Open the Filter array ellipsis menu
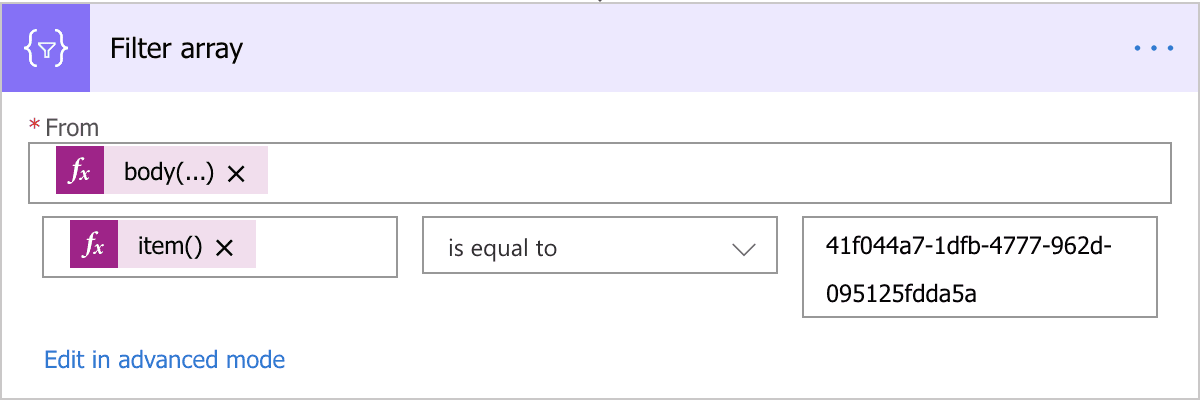Screen dimensions: 1200x400 click(1153, 48)
